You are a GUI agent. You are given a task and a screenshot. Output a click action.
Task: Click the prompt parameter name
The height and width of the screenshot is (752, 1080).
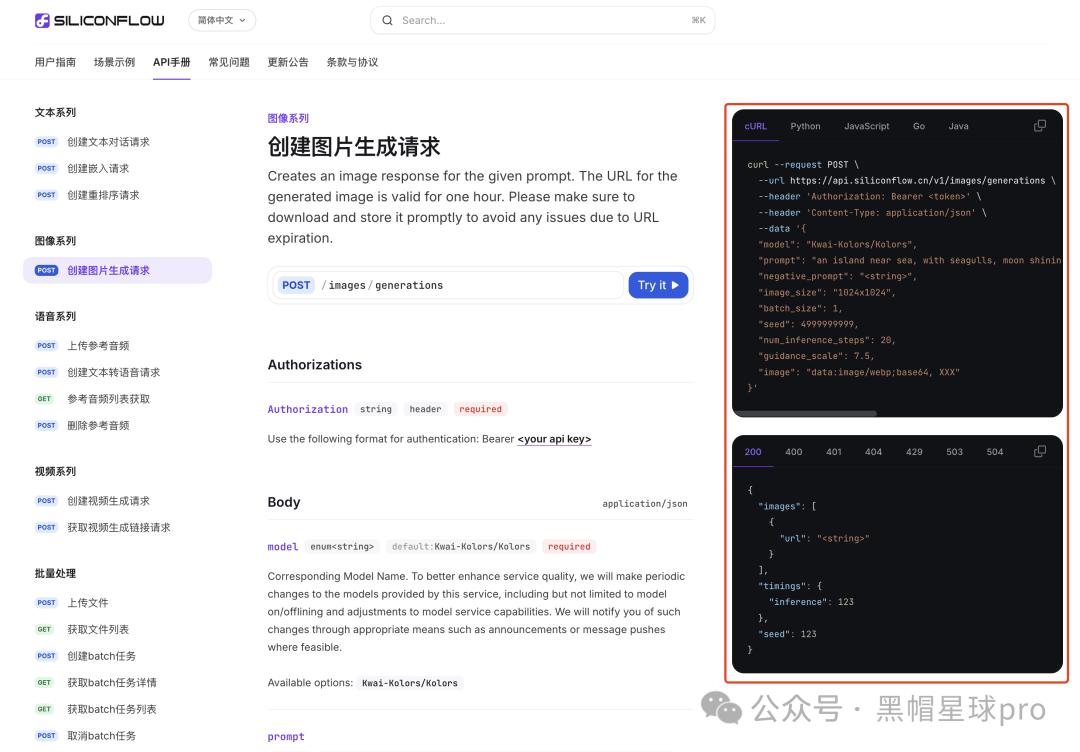286,737
